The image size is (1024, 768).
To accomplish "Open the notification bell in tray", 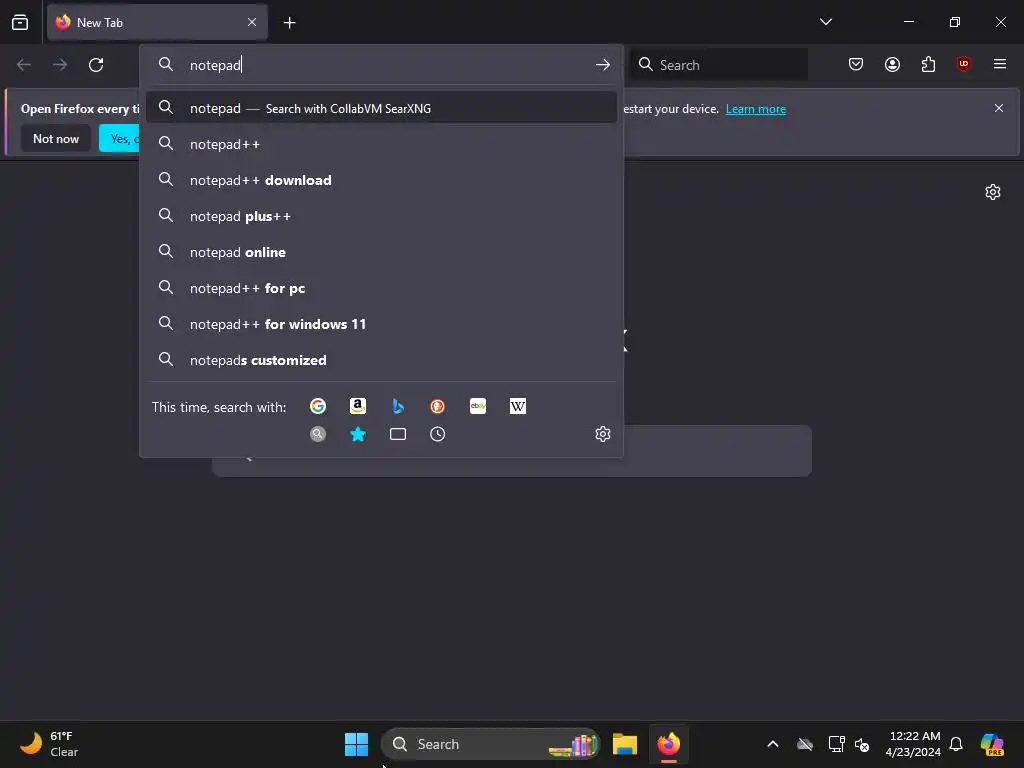I will [x=956, y=744].
